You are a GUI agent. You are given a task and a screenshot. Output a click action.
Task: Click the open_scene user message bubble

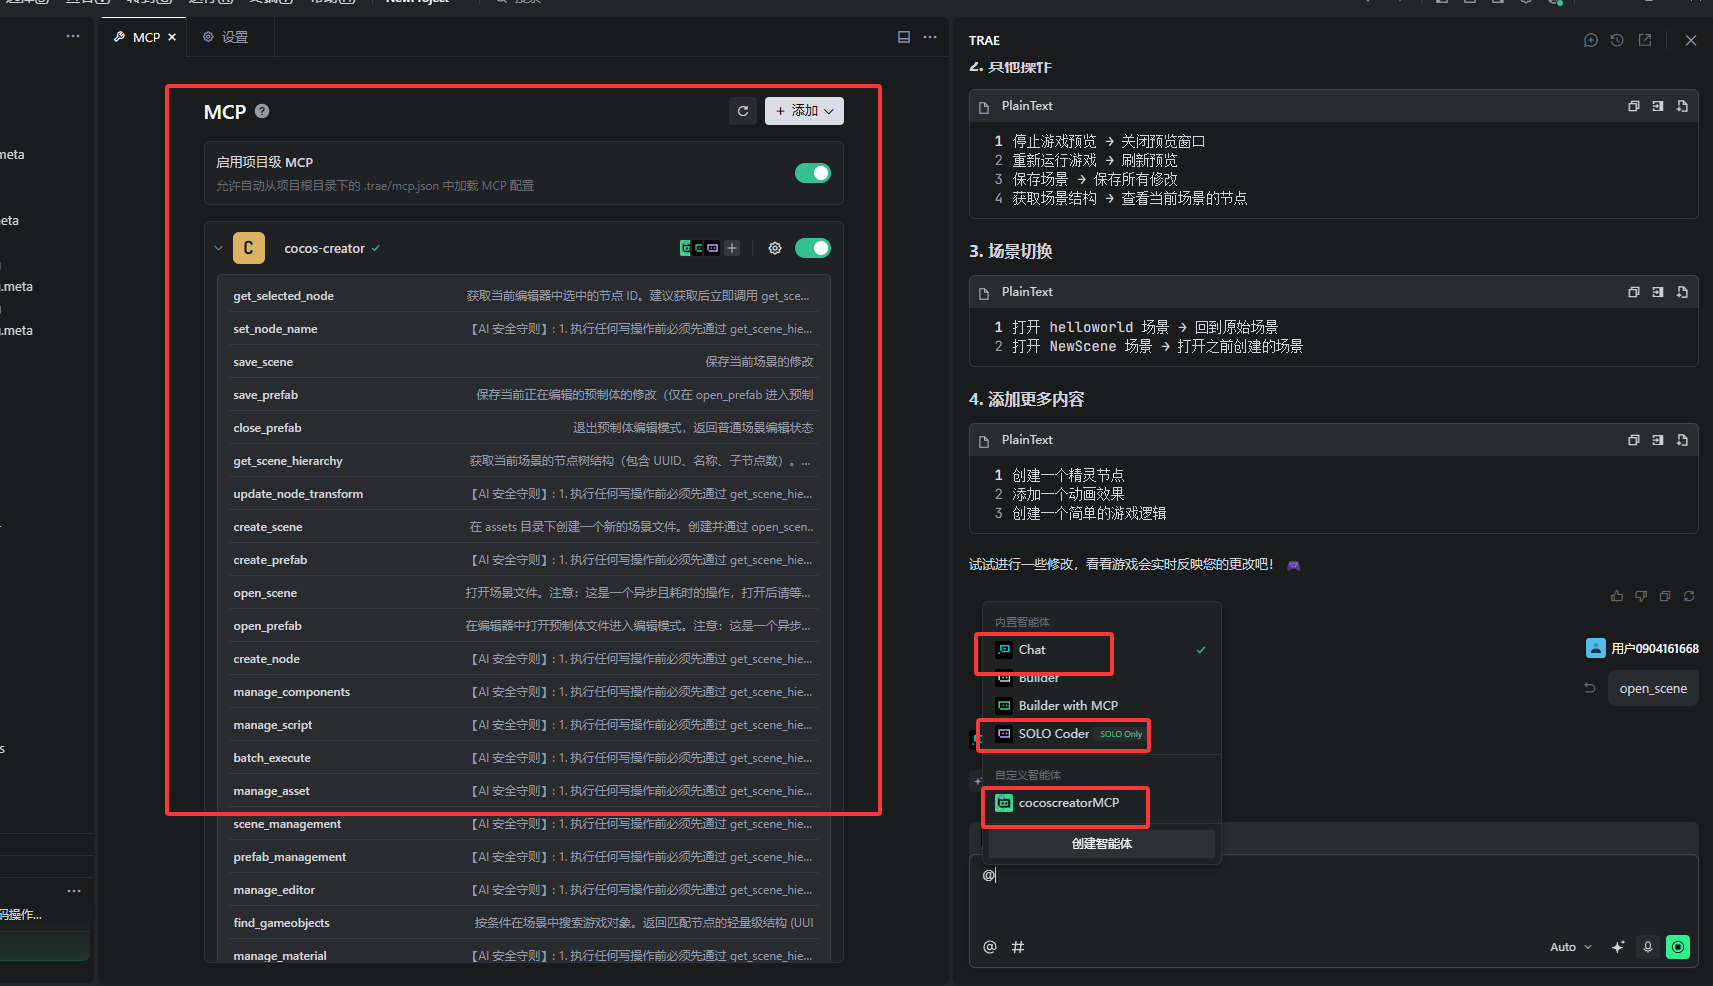(1653, 688)
